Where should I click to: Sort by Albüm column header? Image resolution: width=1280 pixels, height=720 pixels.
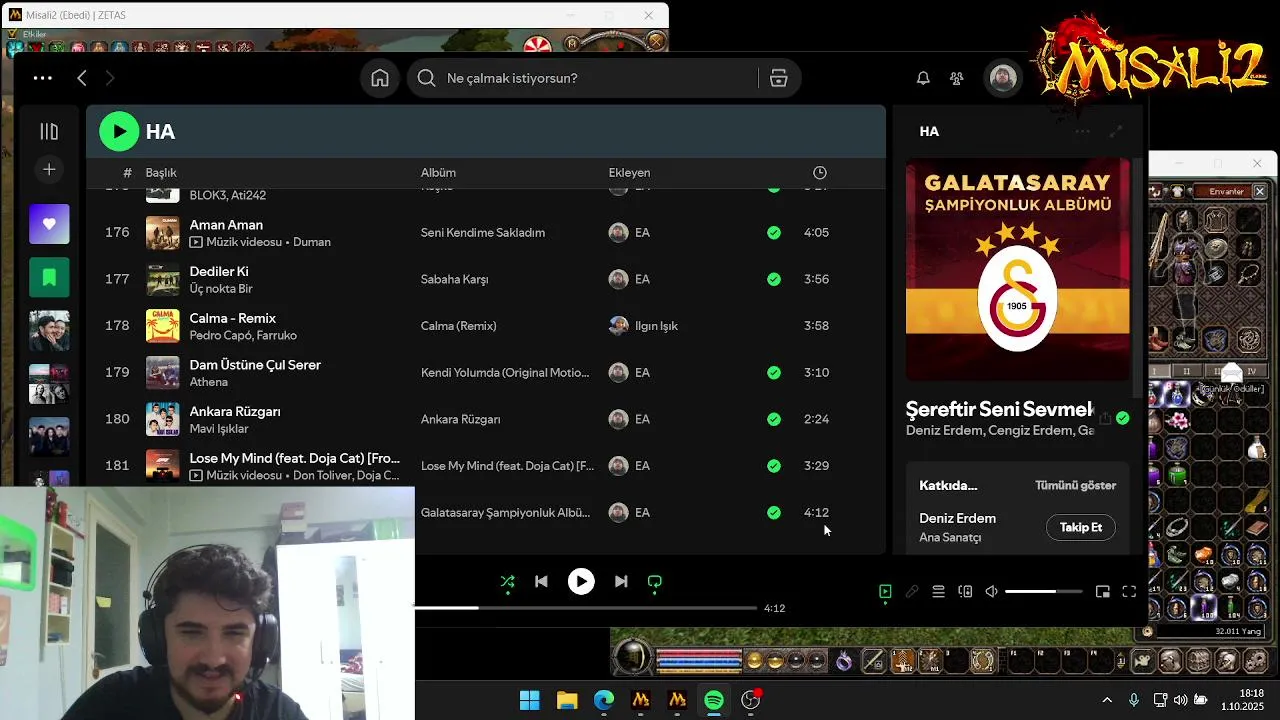pos(438,172)
